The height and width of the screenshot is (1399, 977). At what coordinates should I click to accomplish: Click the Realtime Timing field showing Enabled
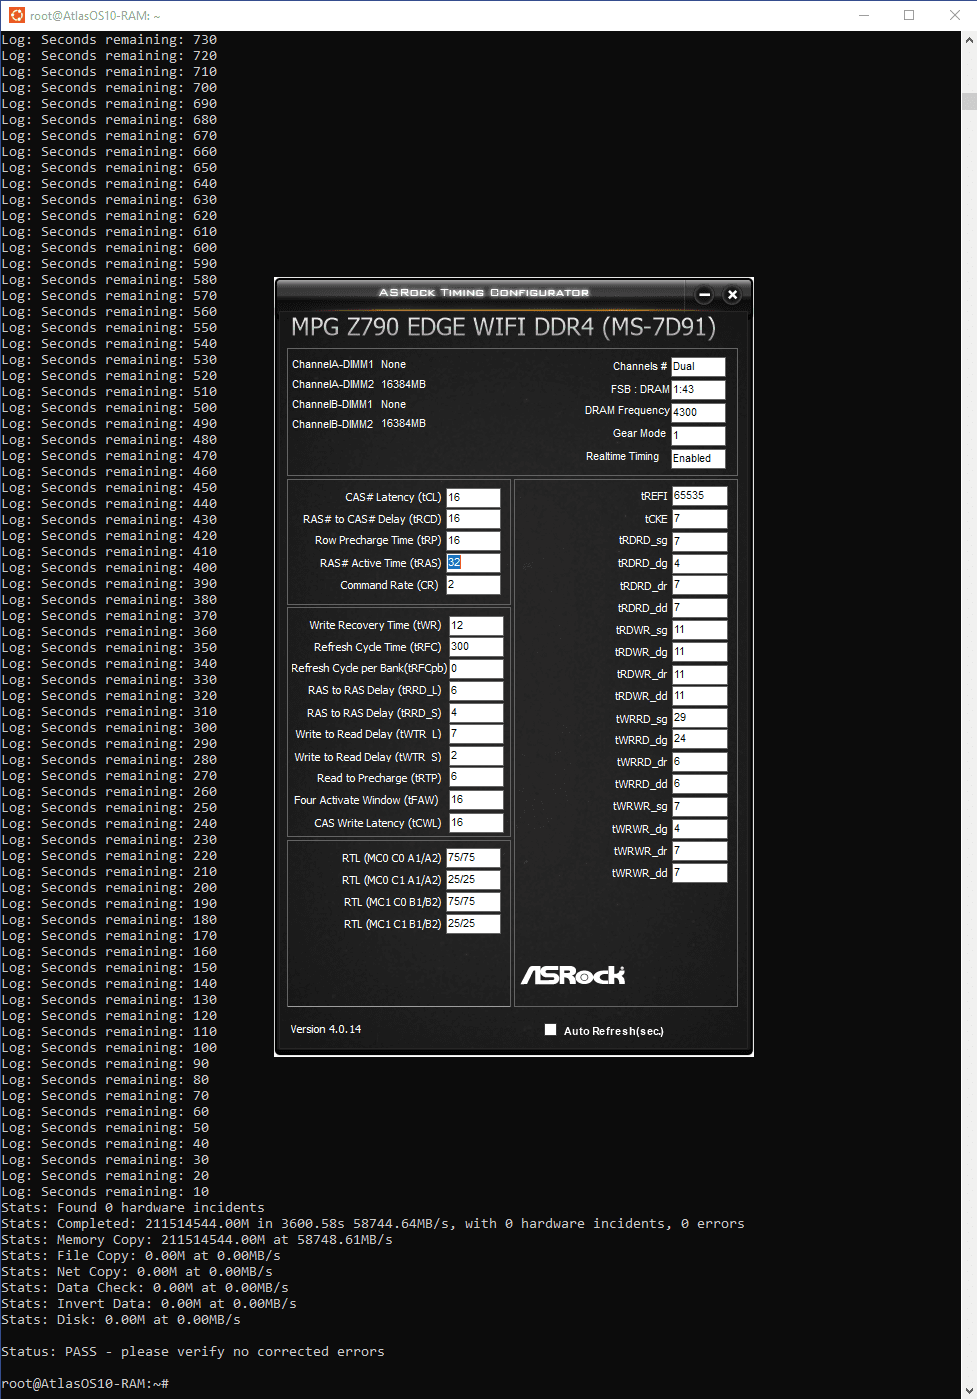point(698,458)
